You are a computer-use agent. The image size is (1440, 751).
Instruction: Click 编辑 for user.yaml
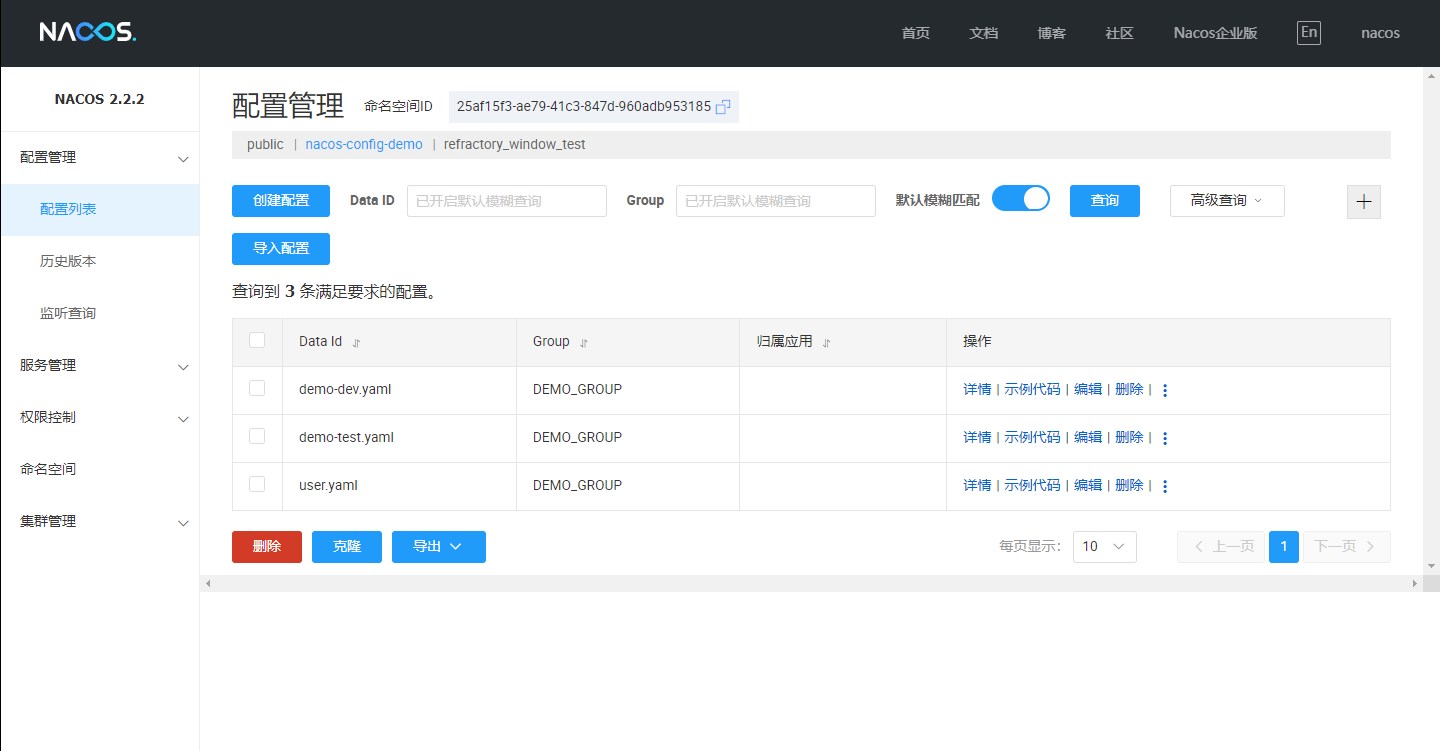click(x=1088, y=485)
